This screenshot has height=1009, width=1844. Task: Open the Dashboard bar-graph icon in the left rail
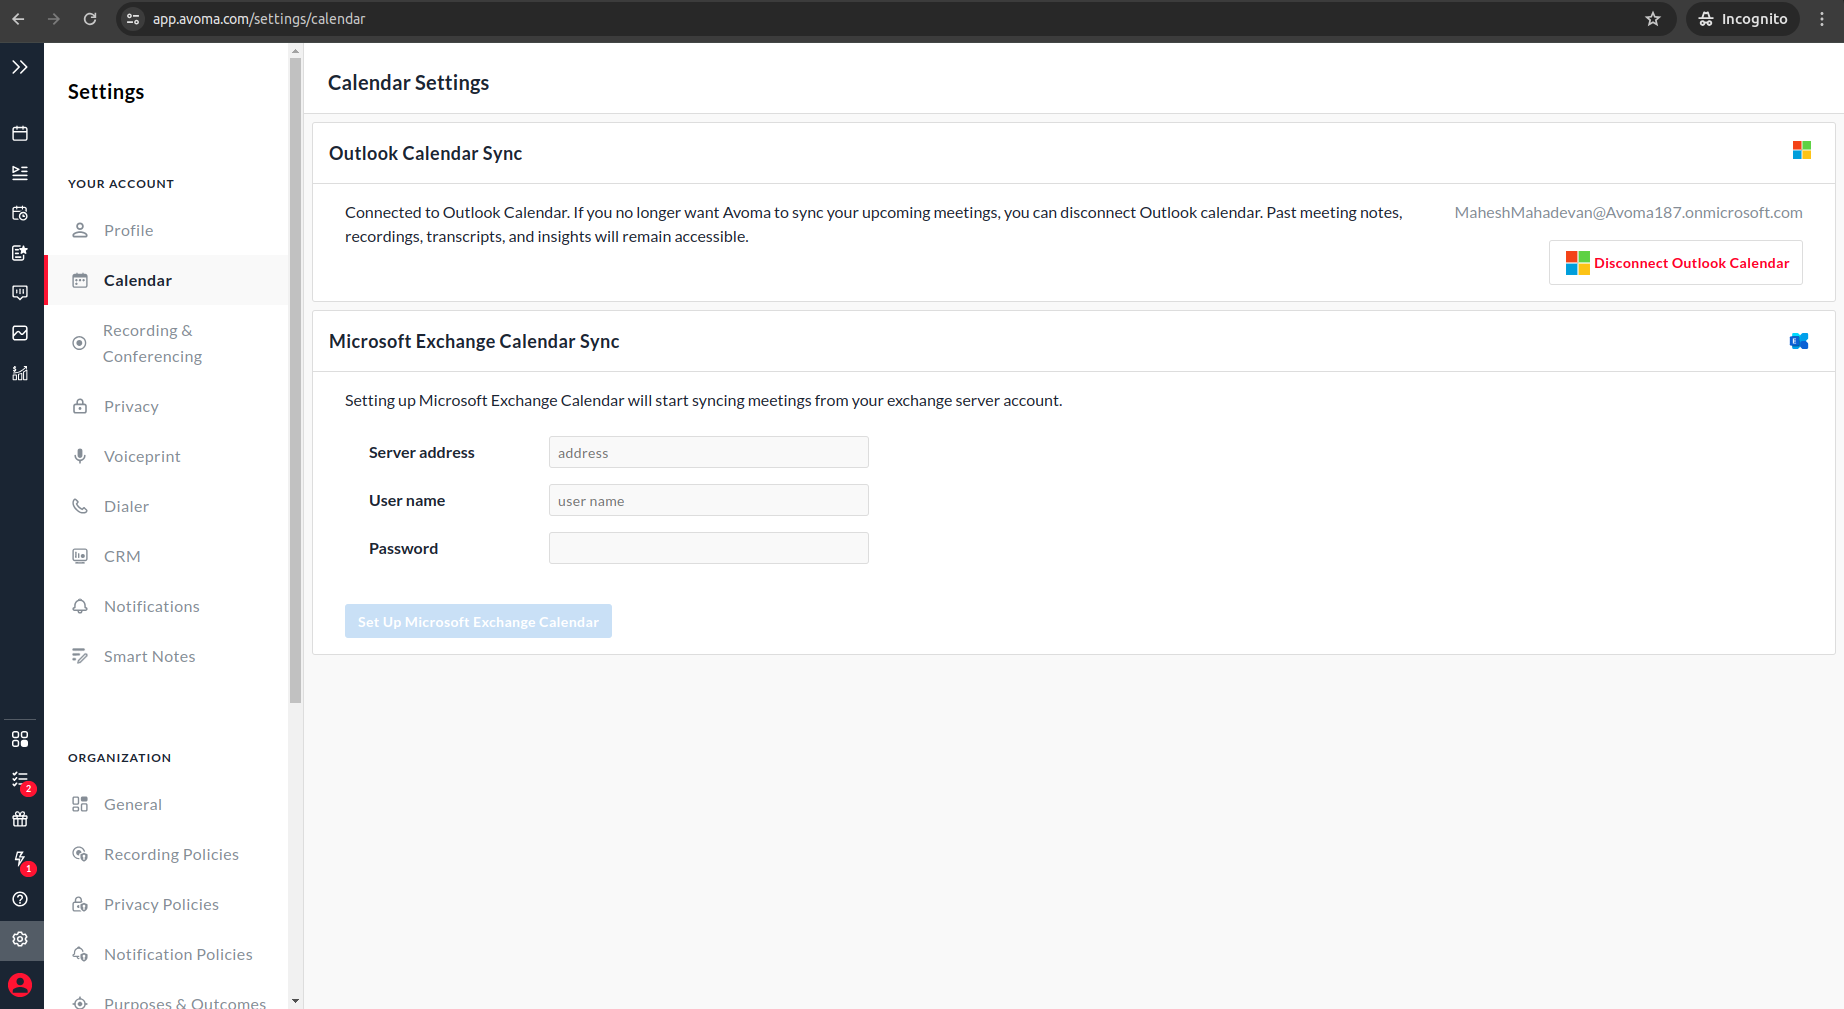(20, 373)
